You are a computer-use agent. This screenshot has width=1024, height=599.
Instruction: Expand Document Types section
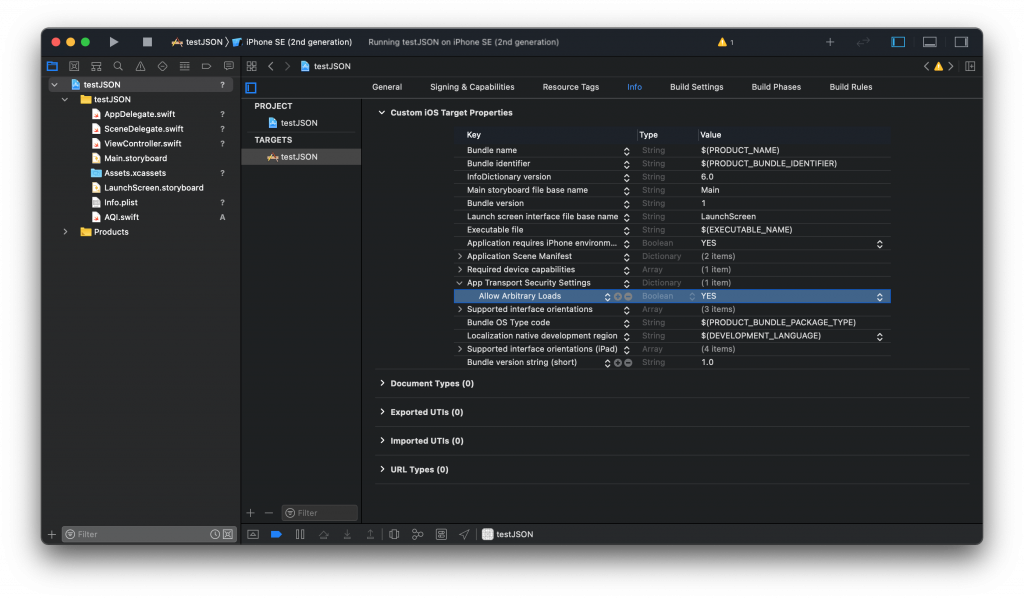pyautogui.click(x=382, y=383)
